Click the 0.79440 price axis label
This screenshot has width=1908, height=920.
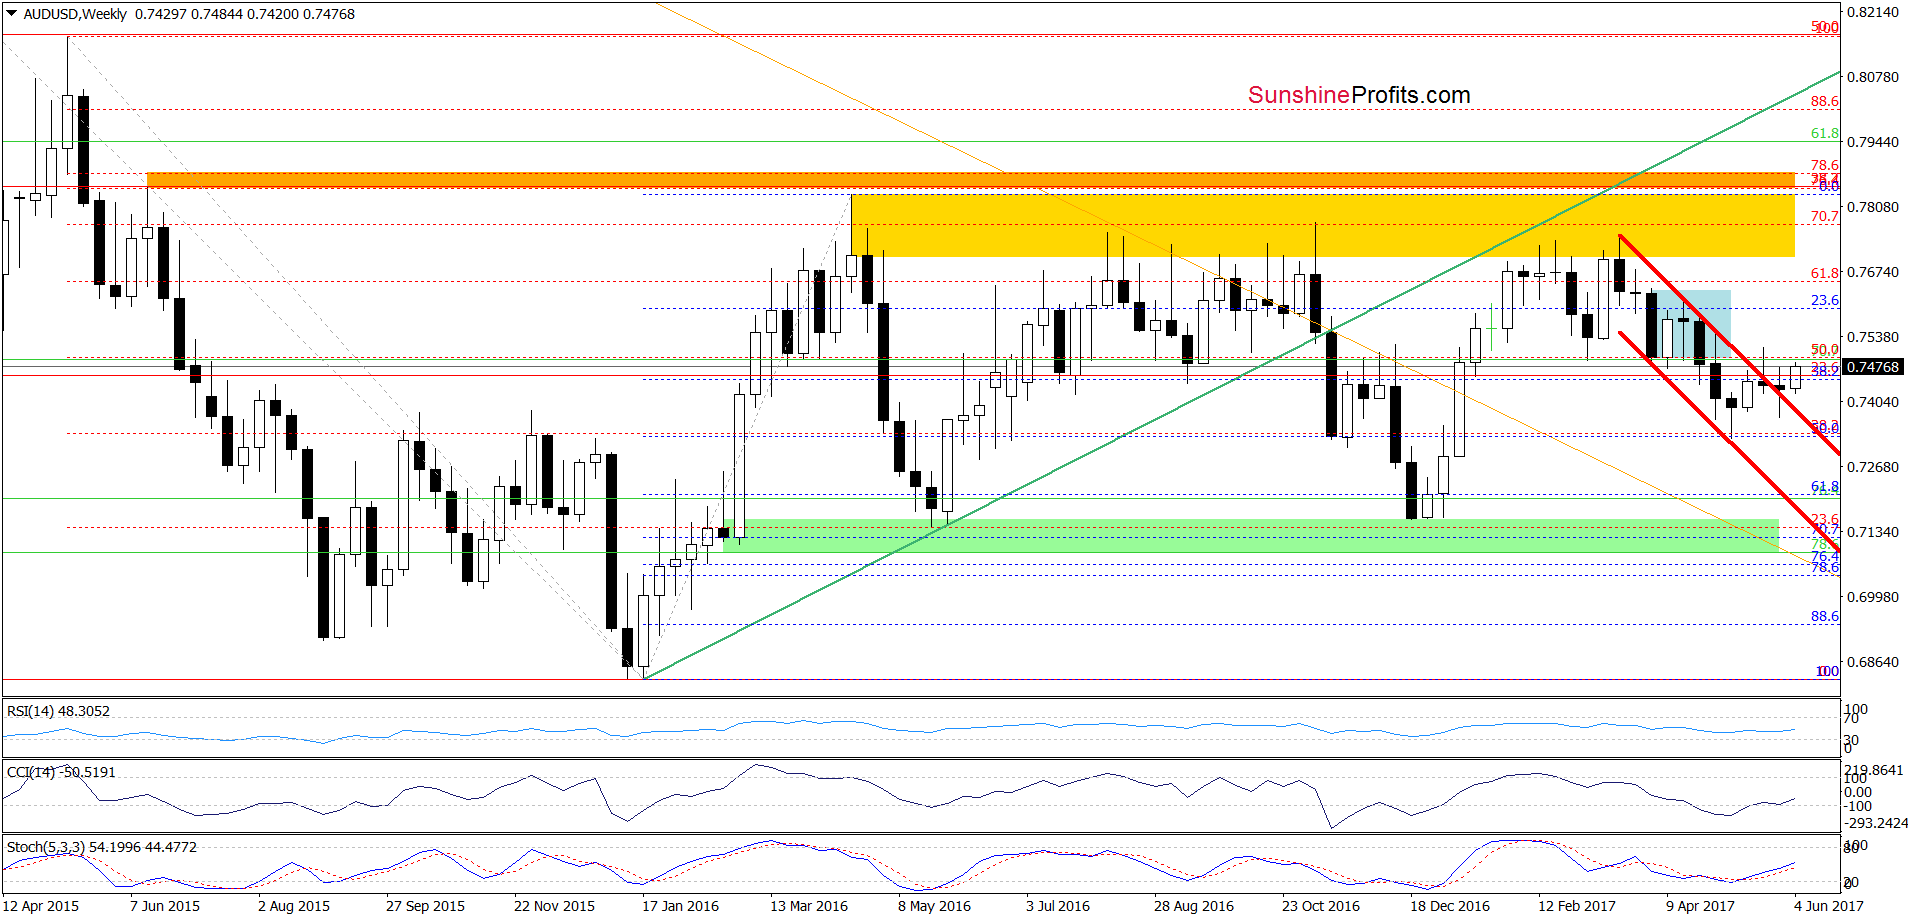(x=1872, y=142)
